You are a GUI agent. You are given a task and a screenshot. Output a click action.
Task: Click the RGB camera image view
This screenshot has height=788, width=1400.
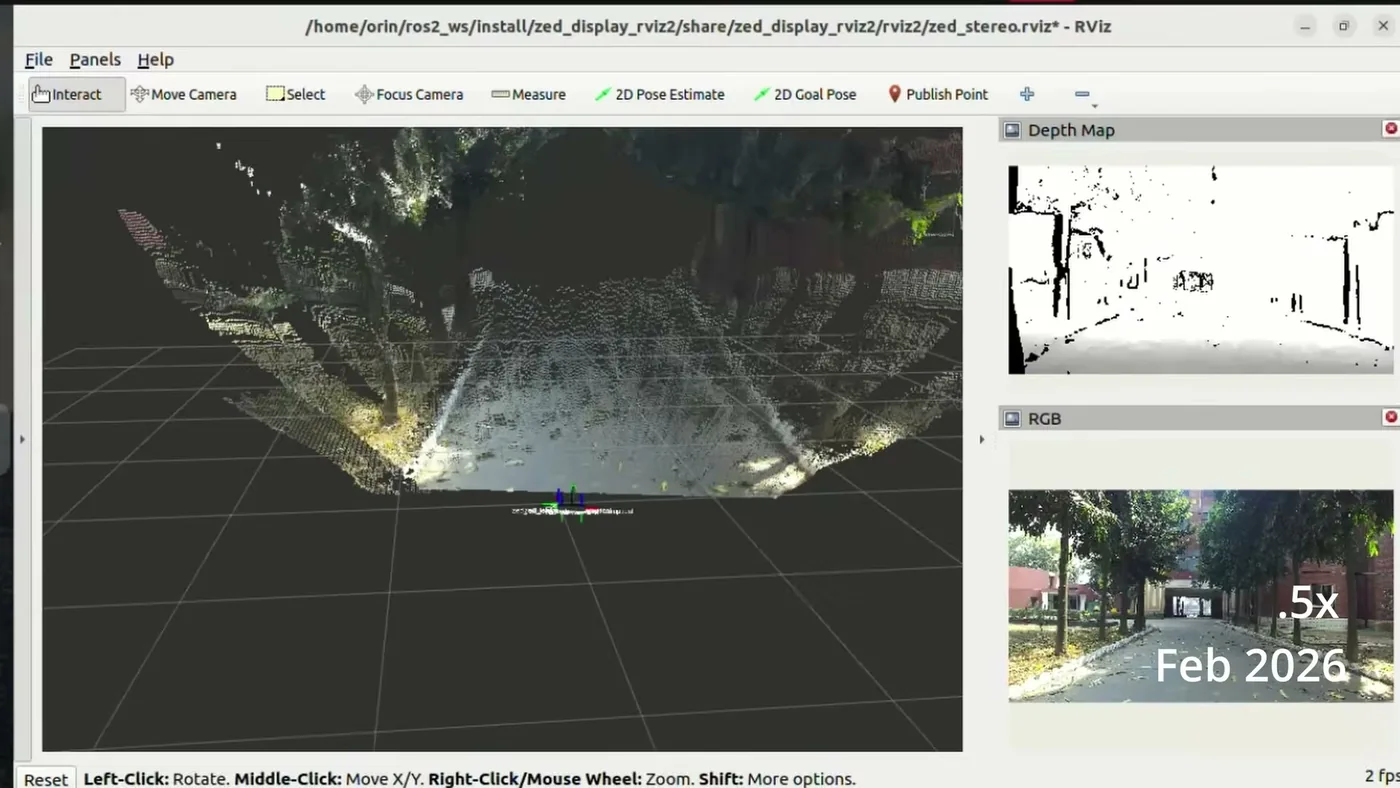(x=1200, y=595)
